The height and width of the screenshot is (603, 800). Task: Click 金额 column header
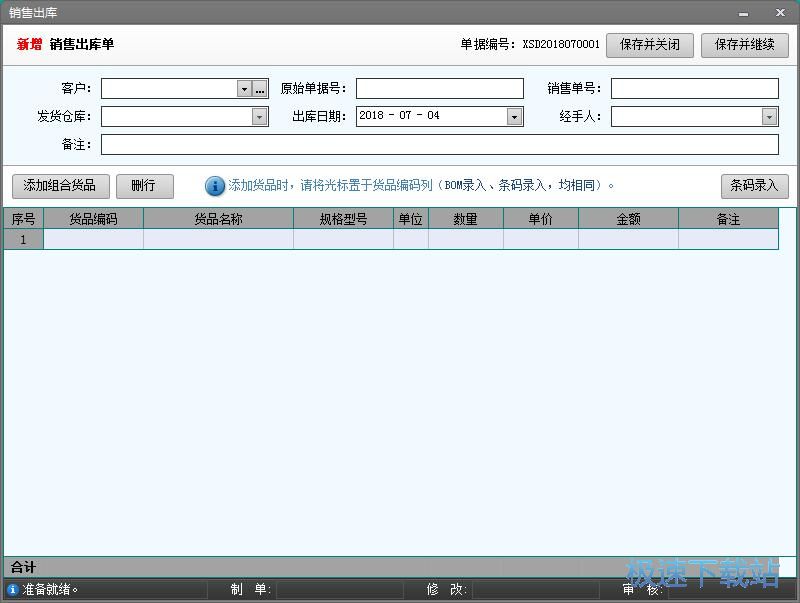pyautogui.click(x=629, y=219)
